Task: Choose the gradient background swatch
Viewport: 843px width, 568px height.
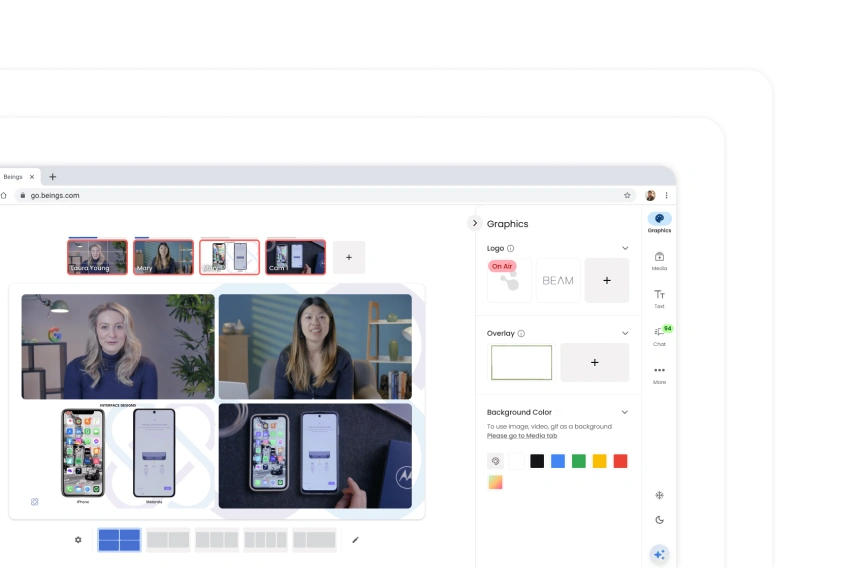Action: tap(495, 482)
